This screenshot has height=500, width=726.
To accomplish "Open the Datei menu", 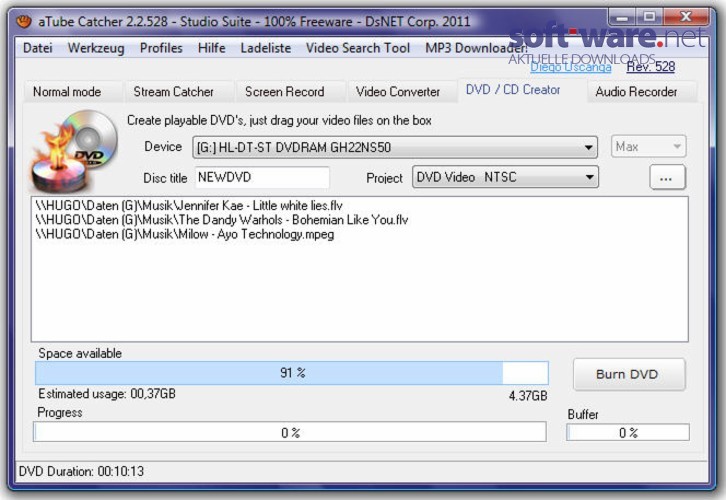I will (x=38, y=48).
